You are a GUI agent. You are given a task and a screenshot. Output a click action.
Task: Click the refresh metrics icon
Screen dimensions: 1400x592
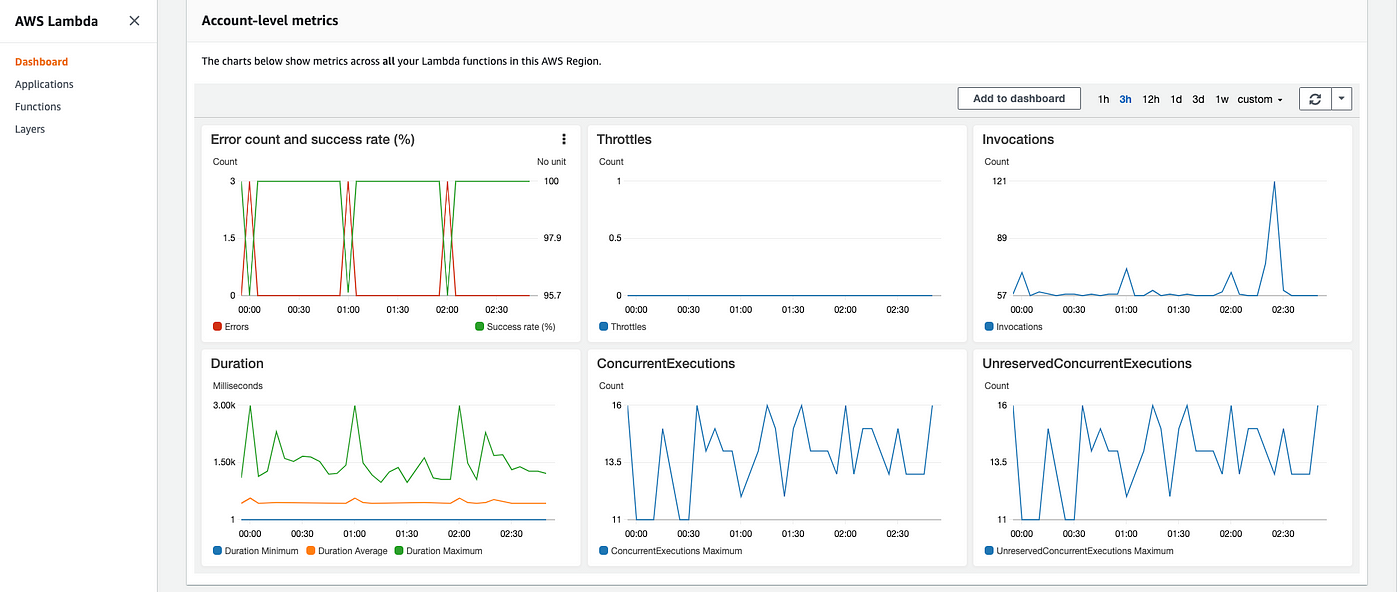pyautogui.click(x=1315, y=99)
